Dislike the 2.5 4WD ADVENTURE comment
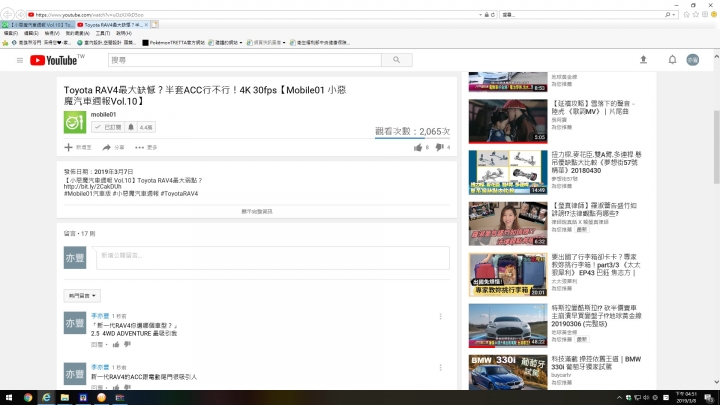Viewport: 720px width, 405px height. click(127, 344)
